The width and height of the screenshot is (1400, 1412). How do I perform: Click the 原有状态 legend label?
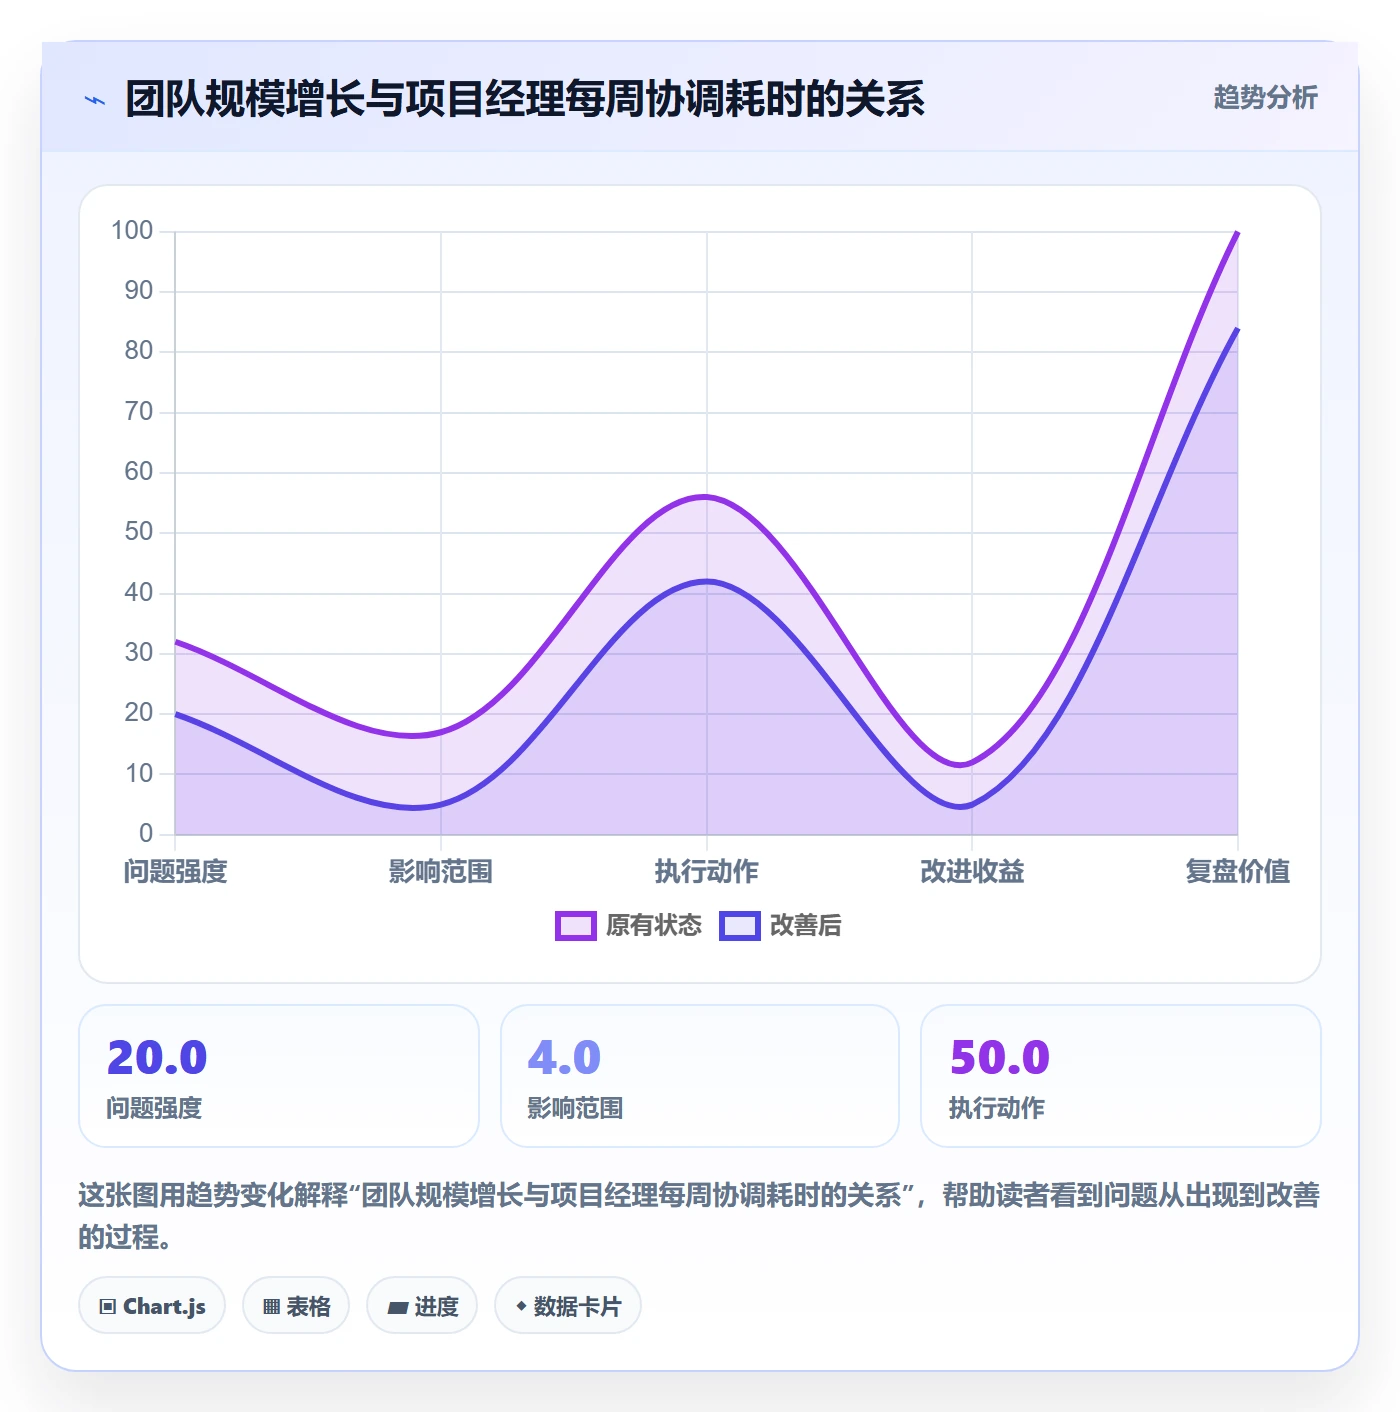click(654, 926)
